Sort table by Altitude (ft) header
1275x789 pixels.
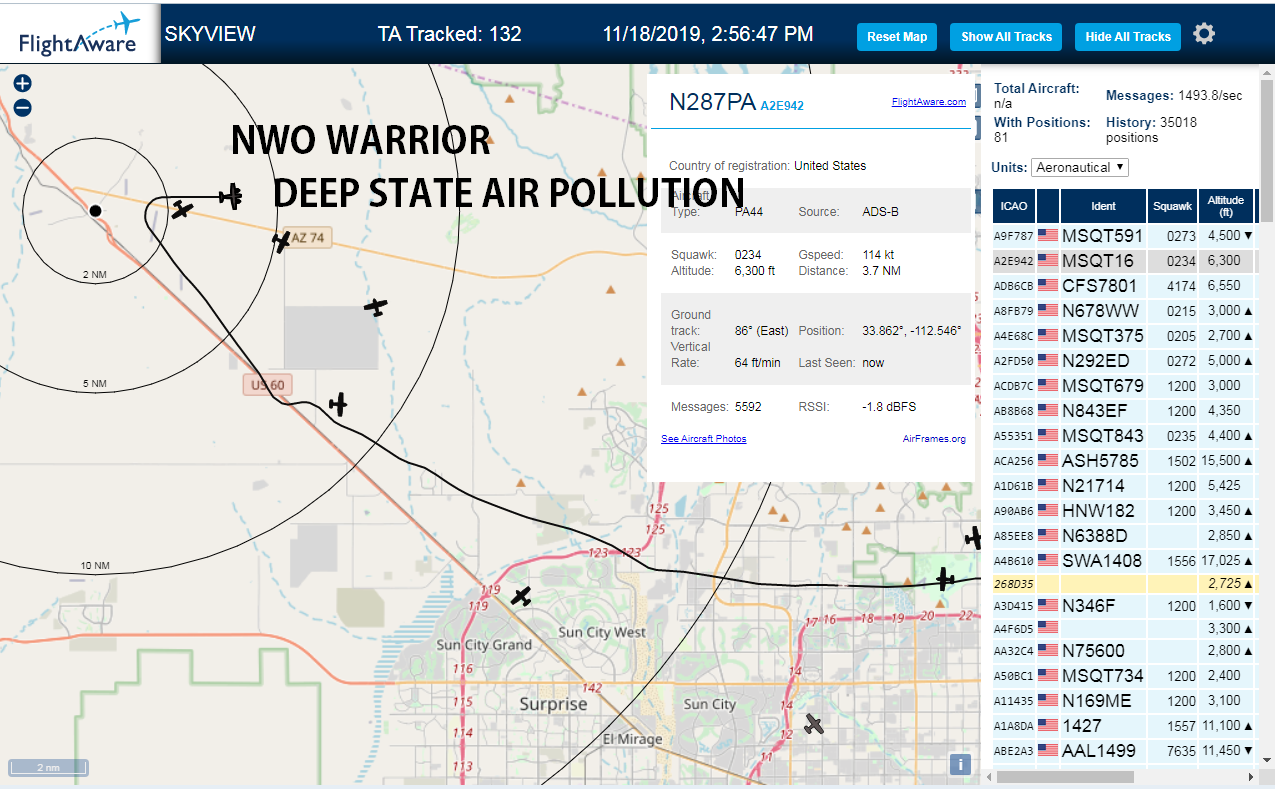pyautogui.click(x=1226, y=206)
